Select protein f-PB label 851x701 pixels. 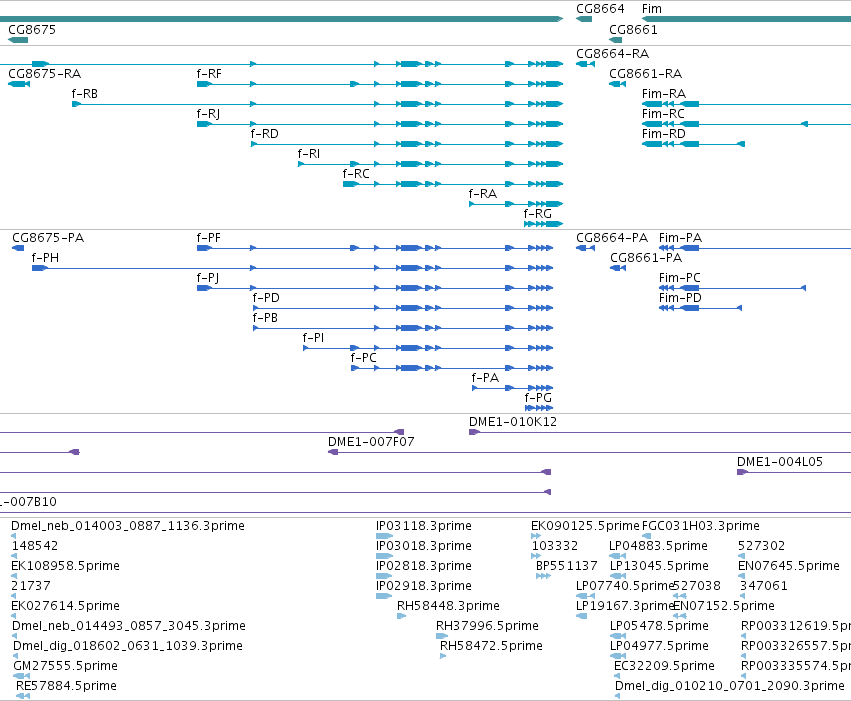[265, 318]
